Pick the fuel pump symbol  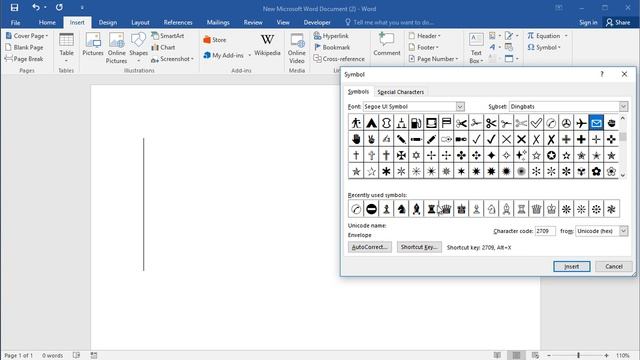pos(416,122)
